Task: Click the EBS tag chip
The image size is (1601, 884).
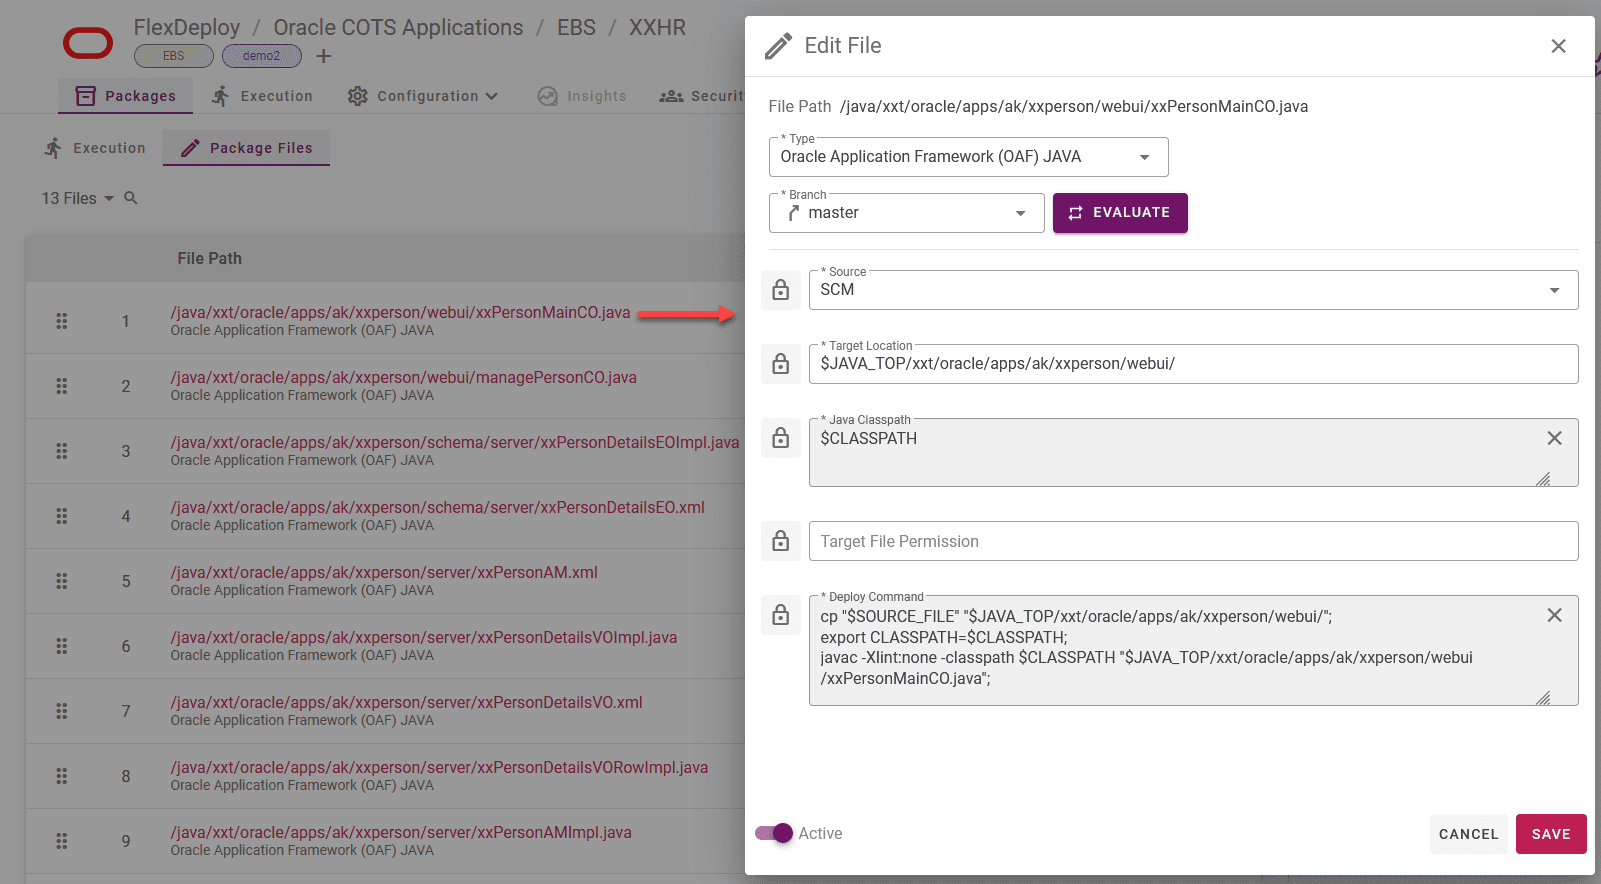Action: tap(174, 56)
